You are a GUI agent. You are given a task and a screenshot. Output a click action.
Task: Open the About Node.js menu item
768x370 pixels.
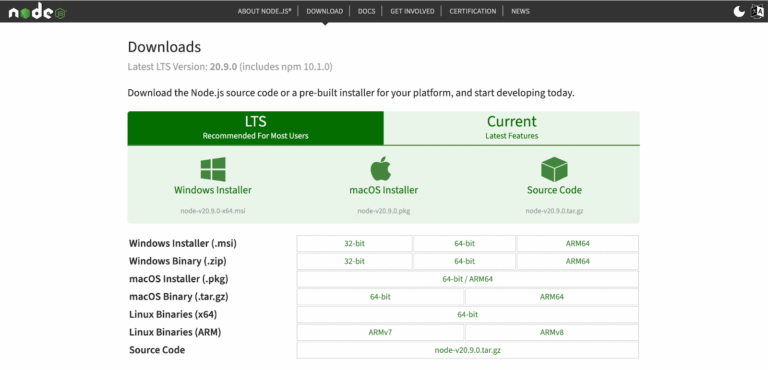pos(264,11)
